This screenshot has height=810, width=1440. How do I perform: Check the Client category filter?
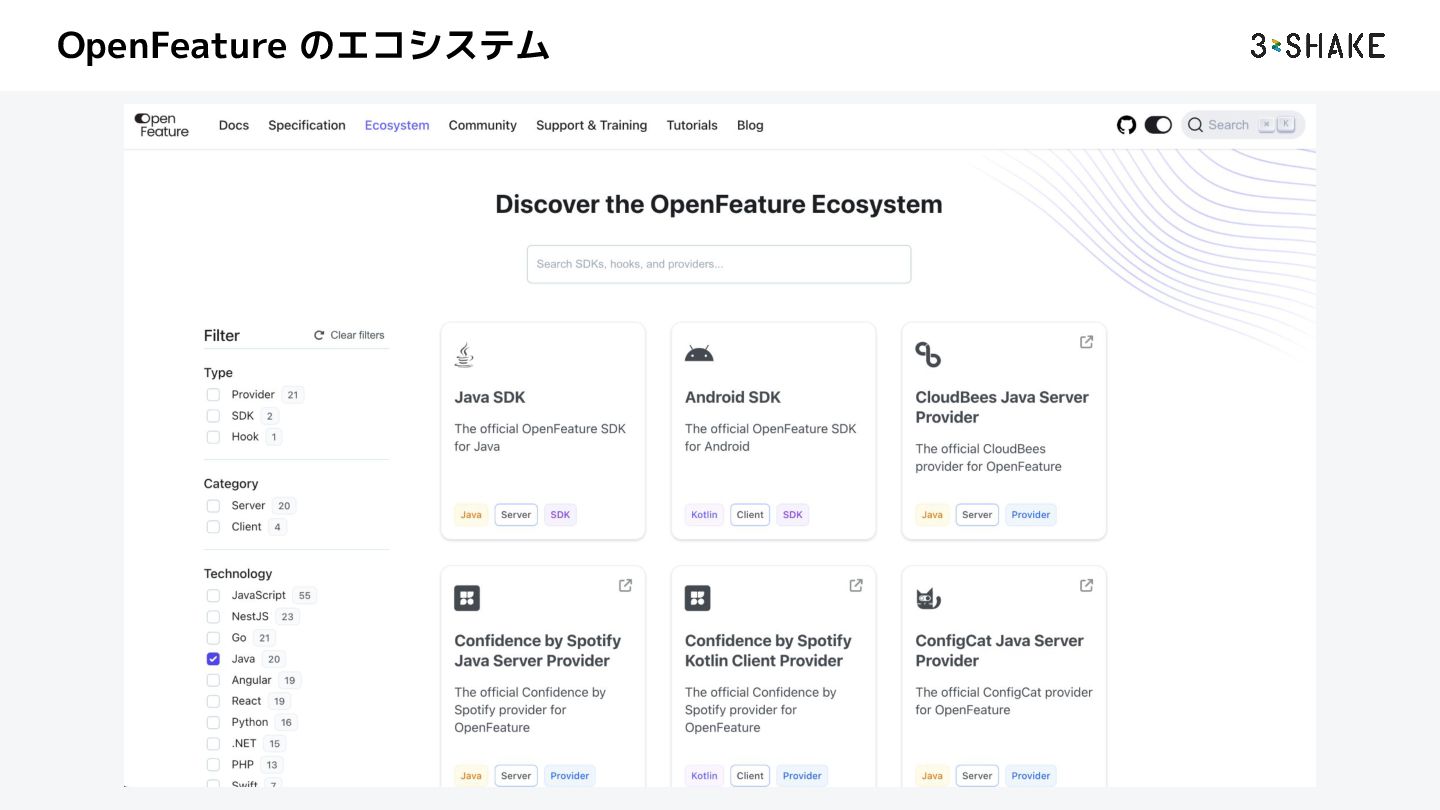tap(213, 527)
